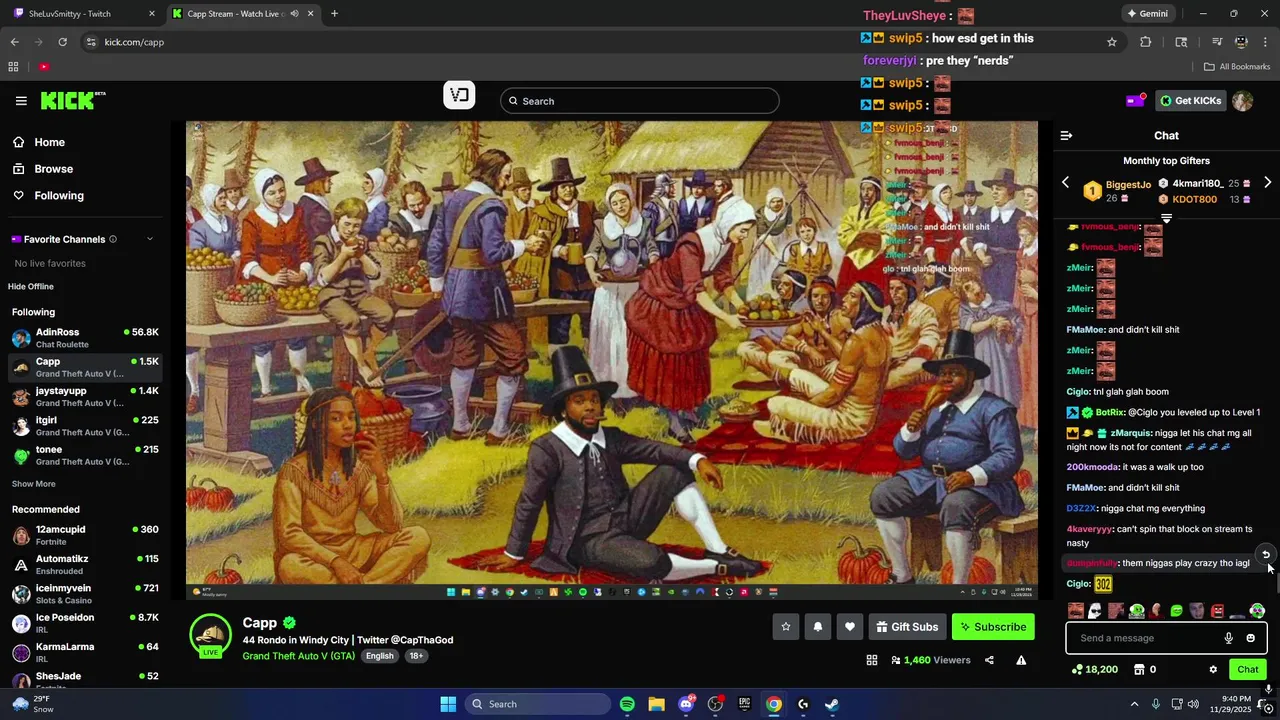Go to Home in the Kick sidebar
Screen dimensions: 1280x720
(x=49, y=142)
